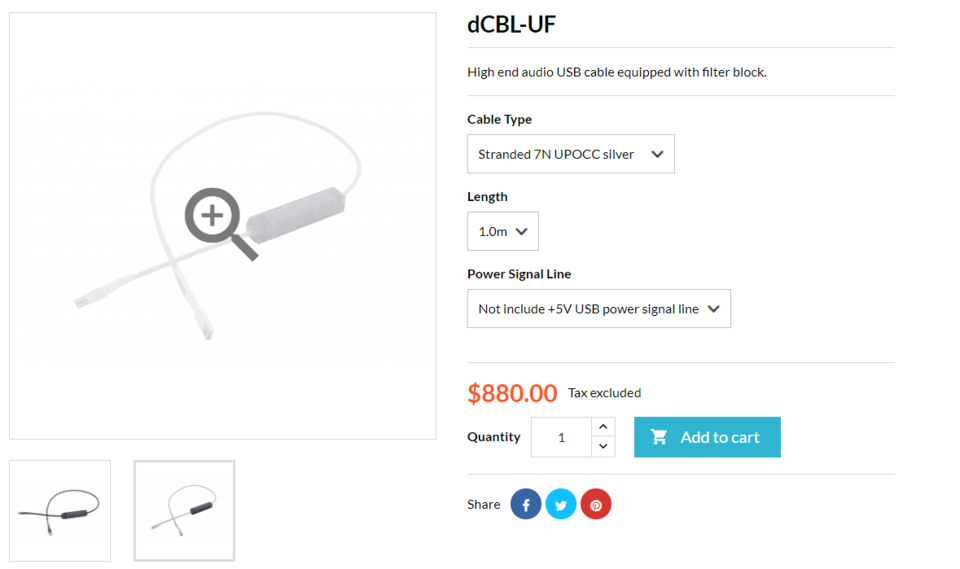Click the chevron next to 1.0m
The width and height of the screenshot is (960, 569).
tap(521, 232)
